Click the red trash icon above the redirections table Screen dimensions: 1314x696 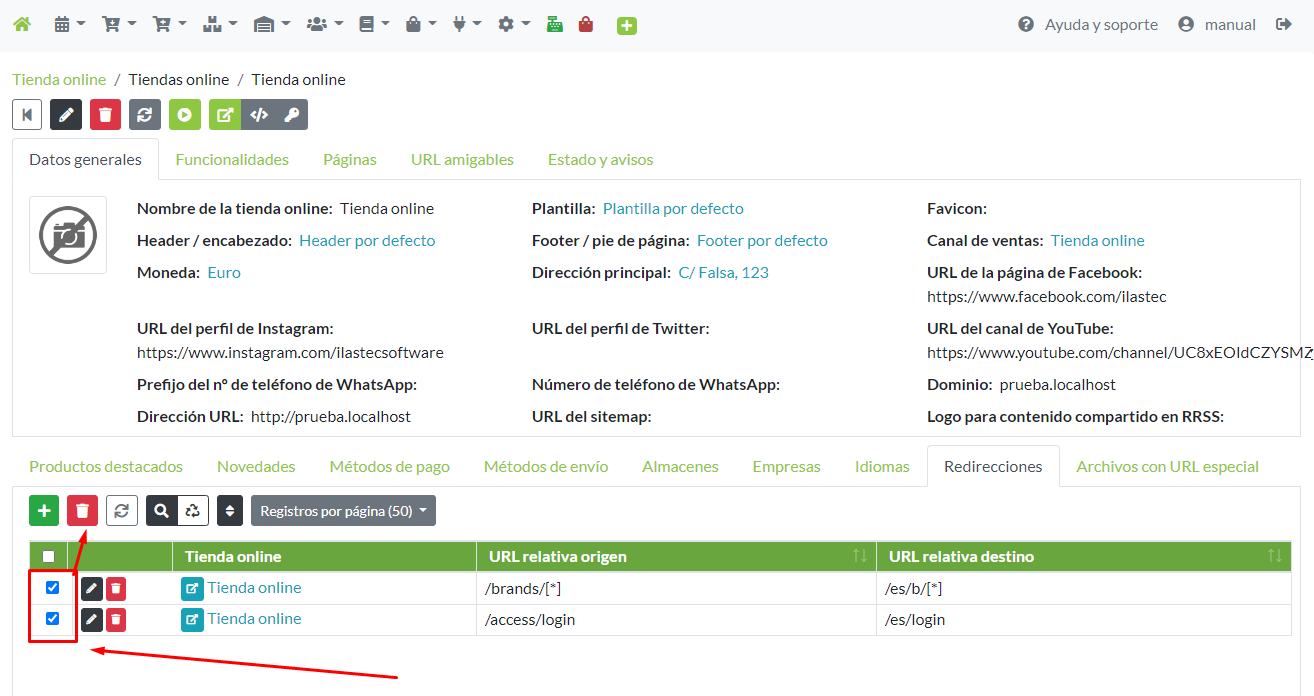click(82, 511)
